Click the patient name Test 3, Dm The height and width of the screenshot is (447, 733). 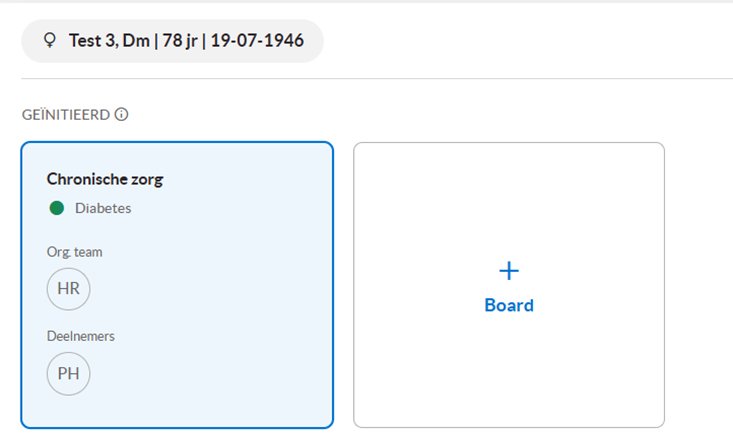click(x=109, y=41)
